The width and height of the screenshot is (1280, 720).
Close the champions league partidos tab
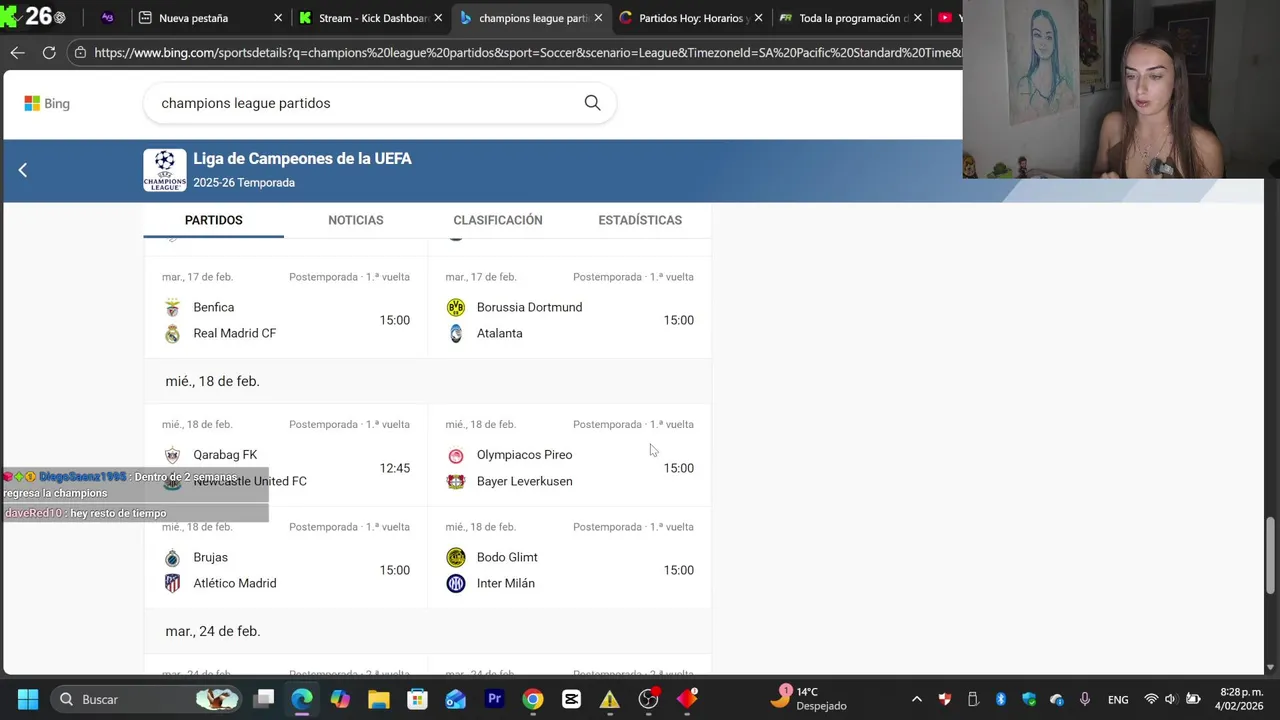coord(598,18)
